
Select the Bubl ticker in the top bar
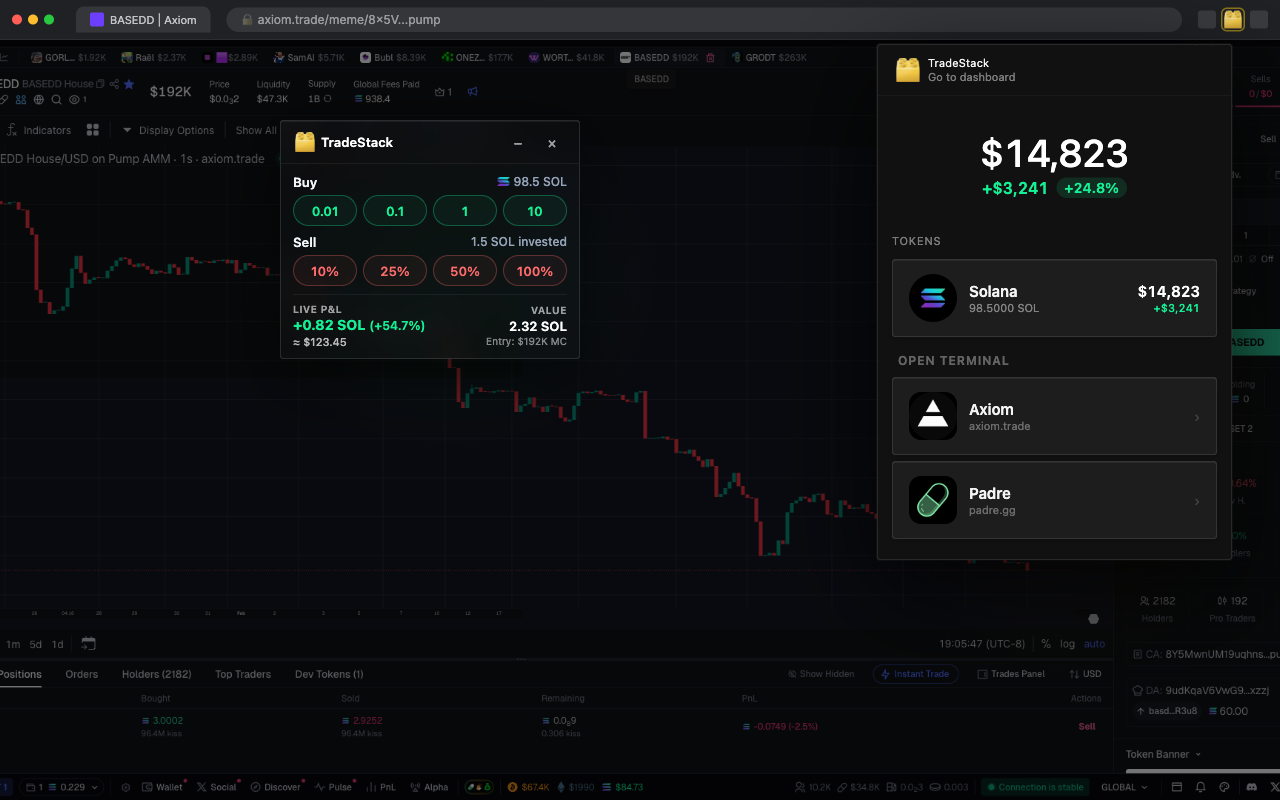pyautogui.click(x=393, y=58)
